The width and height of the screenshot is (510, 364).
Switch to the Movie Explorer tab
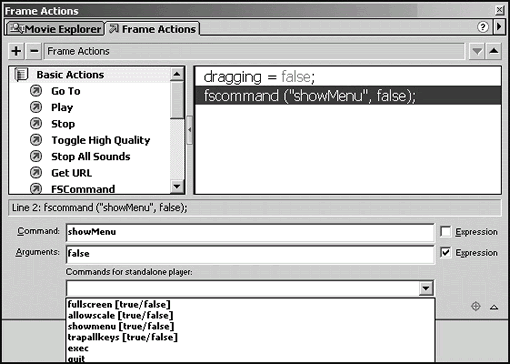56,29
